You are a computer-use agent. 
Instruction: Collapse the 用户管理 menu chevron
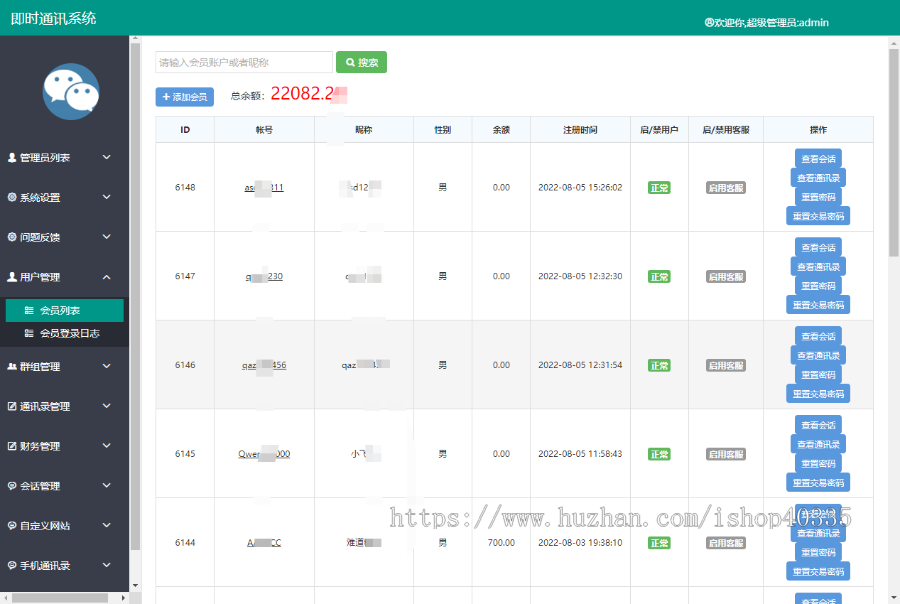tap(107, 277)
